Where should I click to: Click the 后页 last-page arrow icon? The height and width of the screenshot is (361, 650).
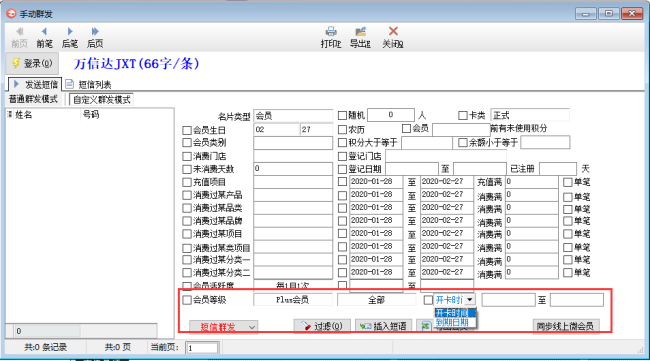click(95, 31)
